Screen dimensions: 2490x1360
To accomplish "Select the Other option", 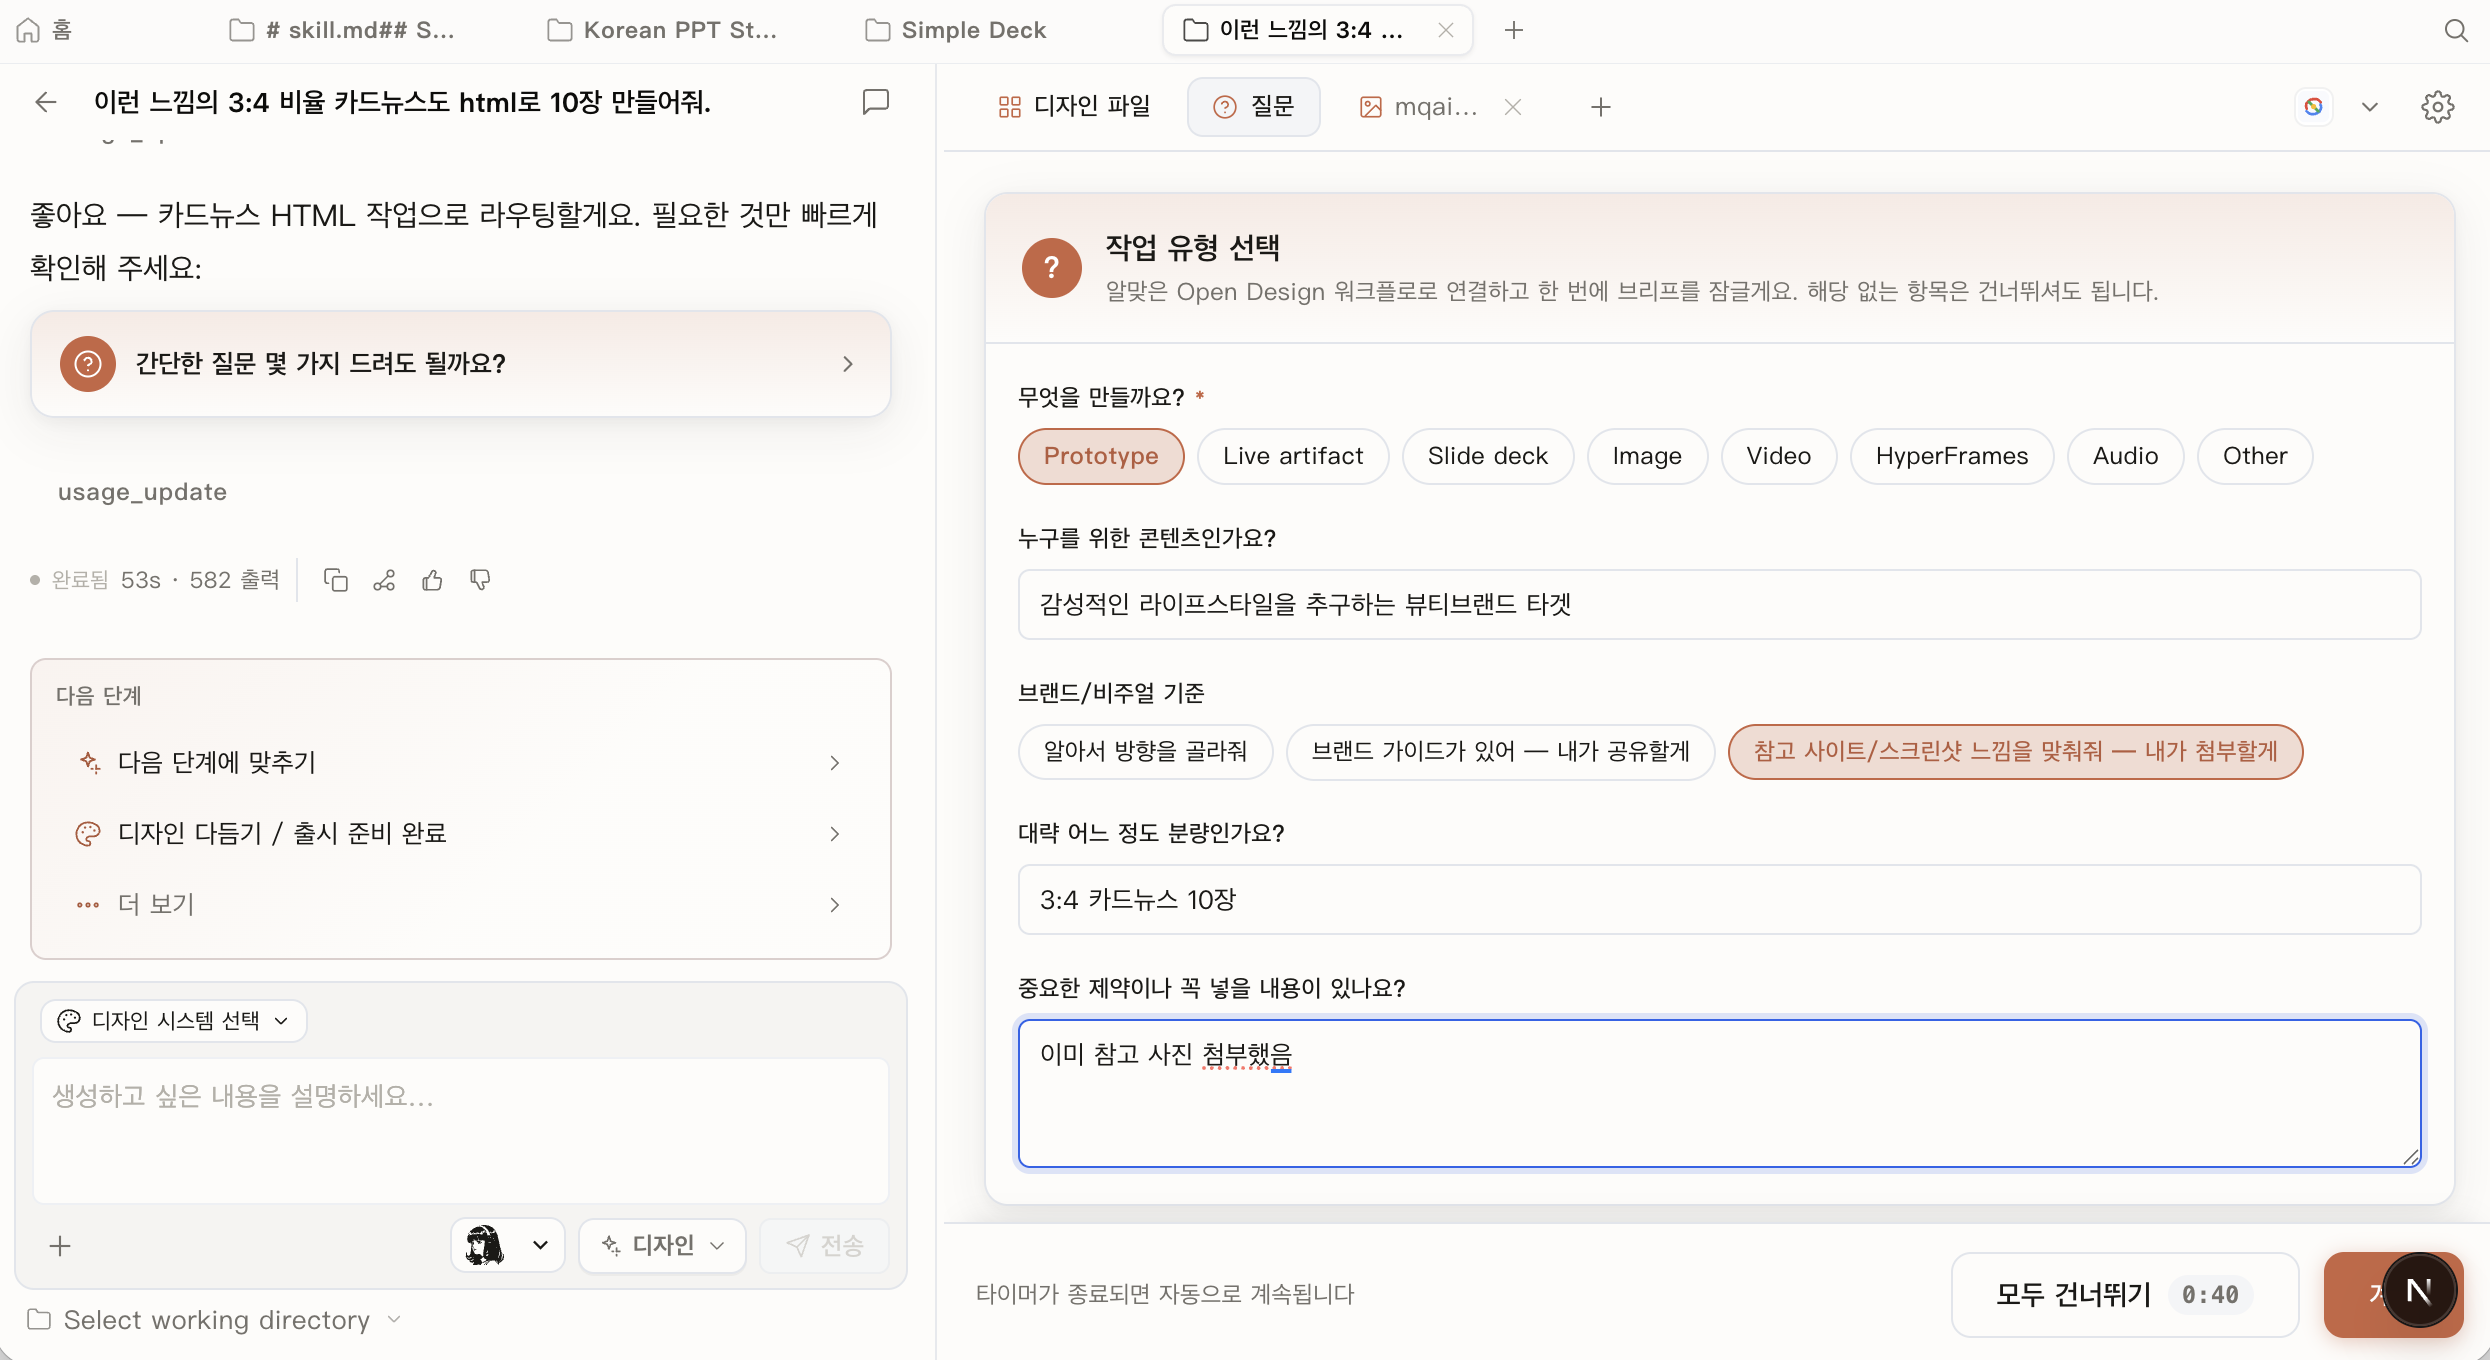I will pyautogui.click(x=2255, y=456).
